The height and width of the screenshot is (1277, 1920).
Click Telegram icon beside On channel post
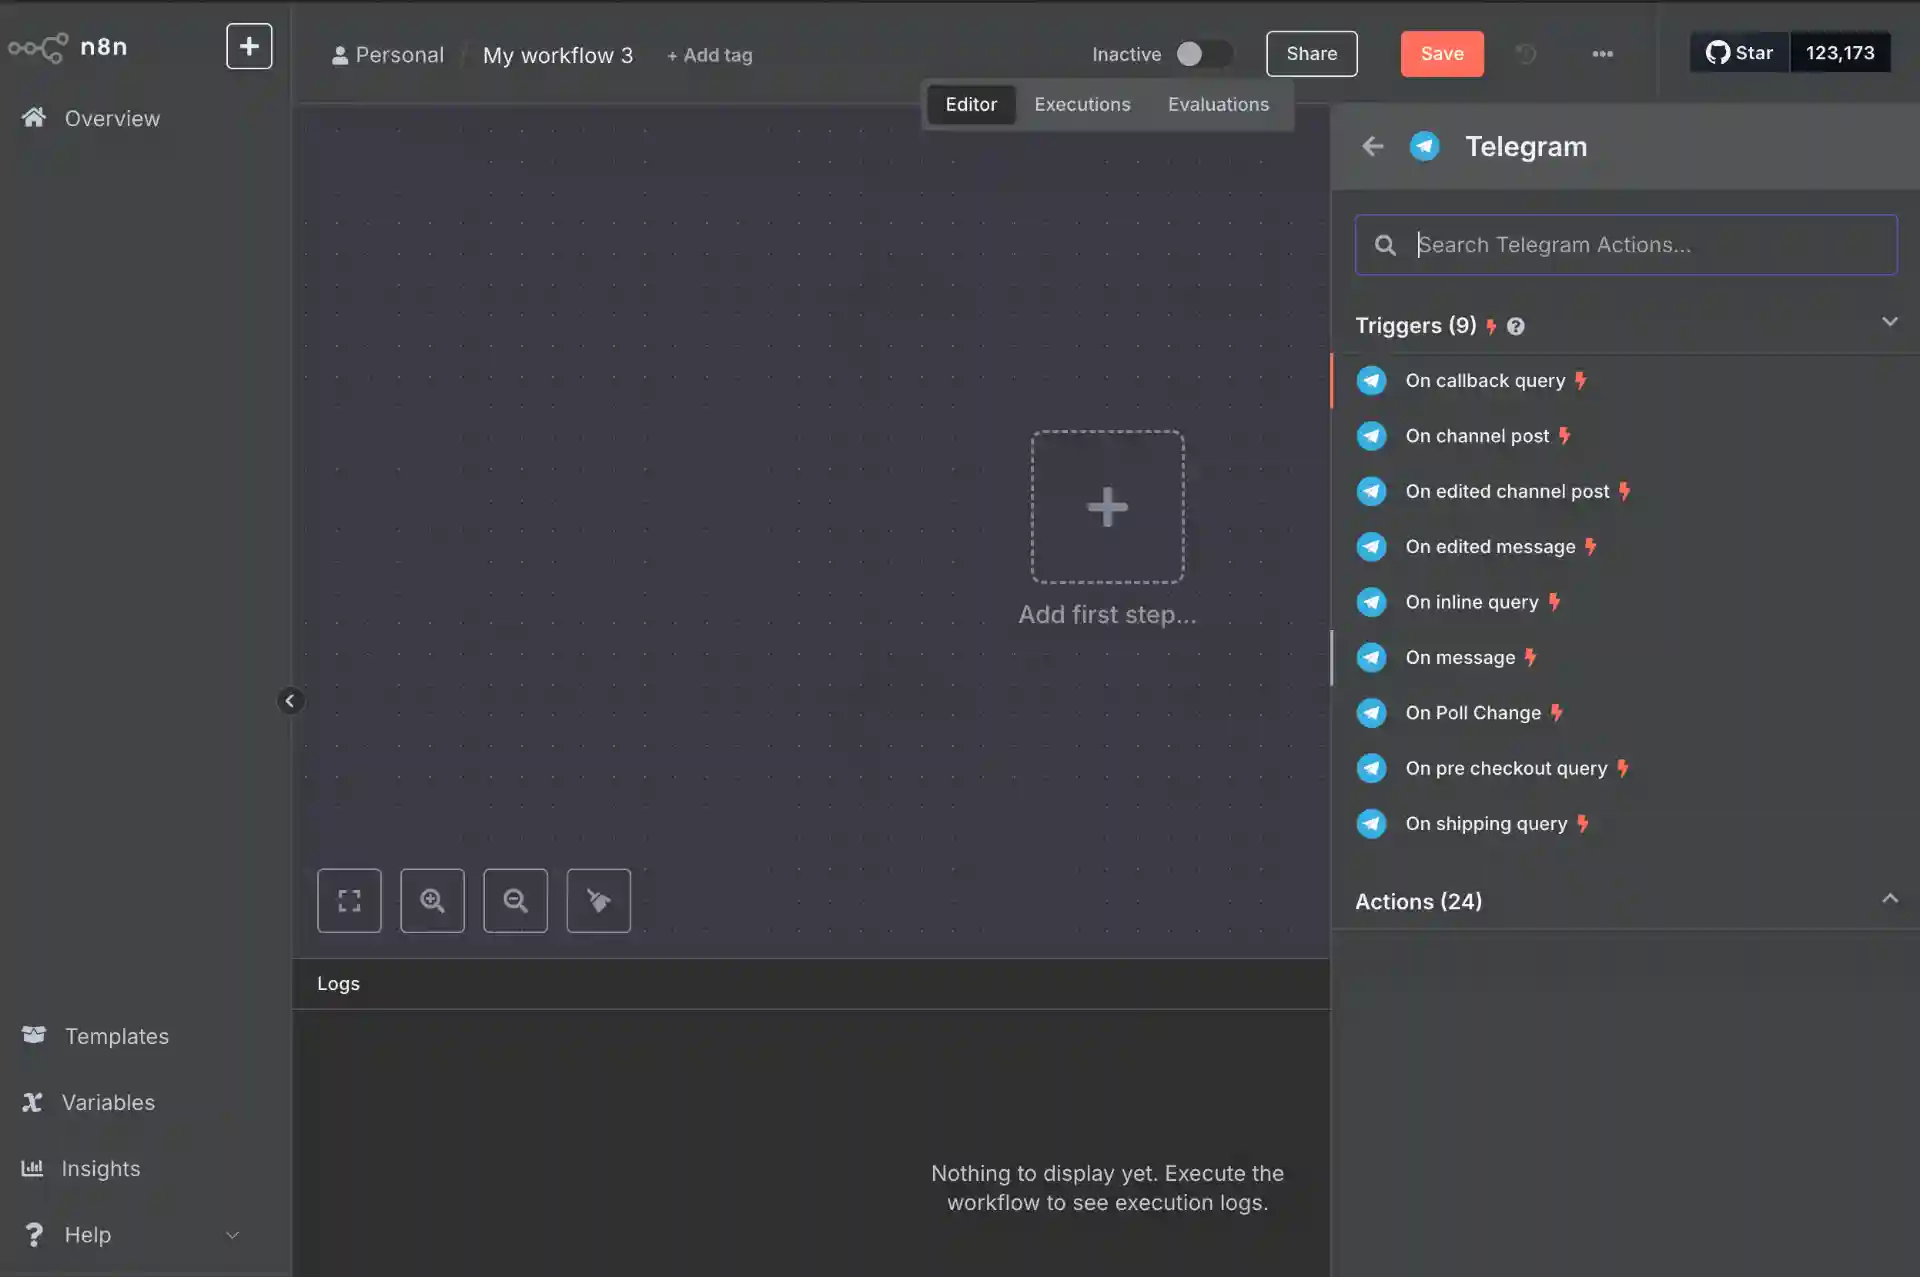click(1371, 436)
